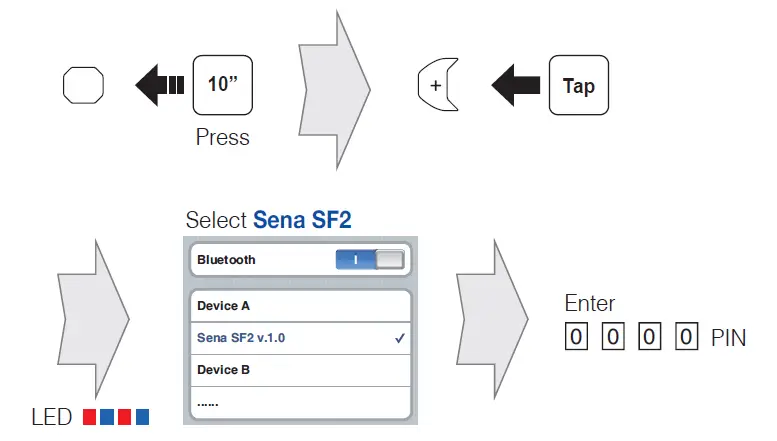Click the octagonal button icon
The height and width of the screenshot is (441, 777).
(x=83, y=85)
